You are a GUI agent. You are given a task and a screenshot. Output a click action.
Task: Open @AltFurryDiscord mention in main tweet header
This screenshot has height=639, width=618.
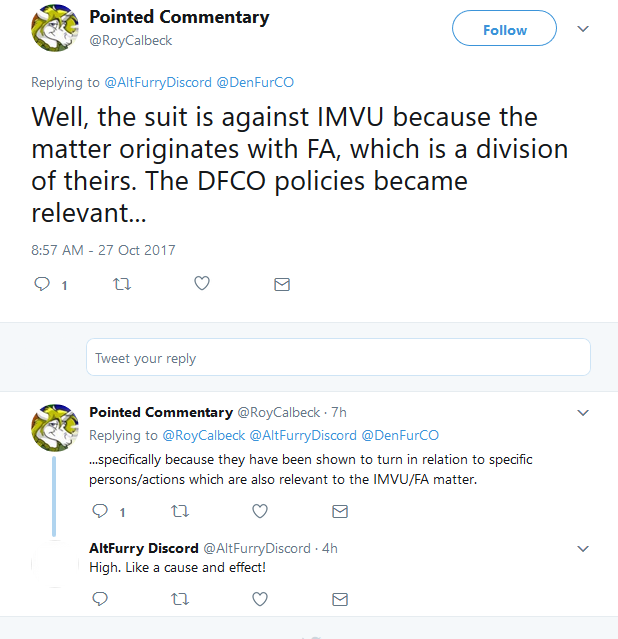[x=158, y=82]
